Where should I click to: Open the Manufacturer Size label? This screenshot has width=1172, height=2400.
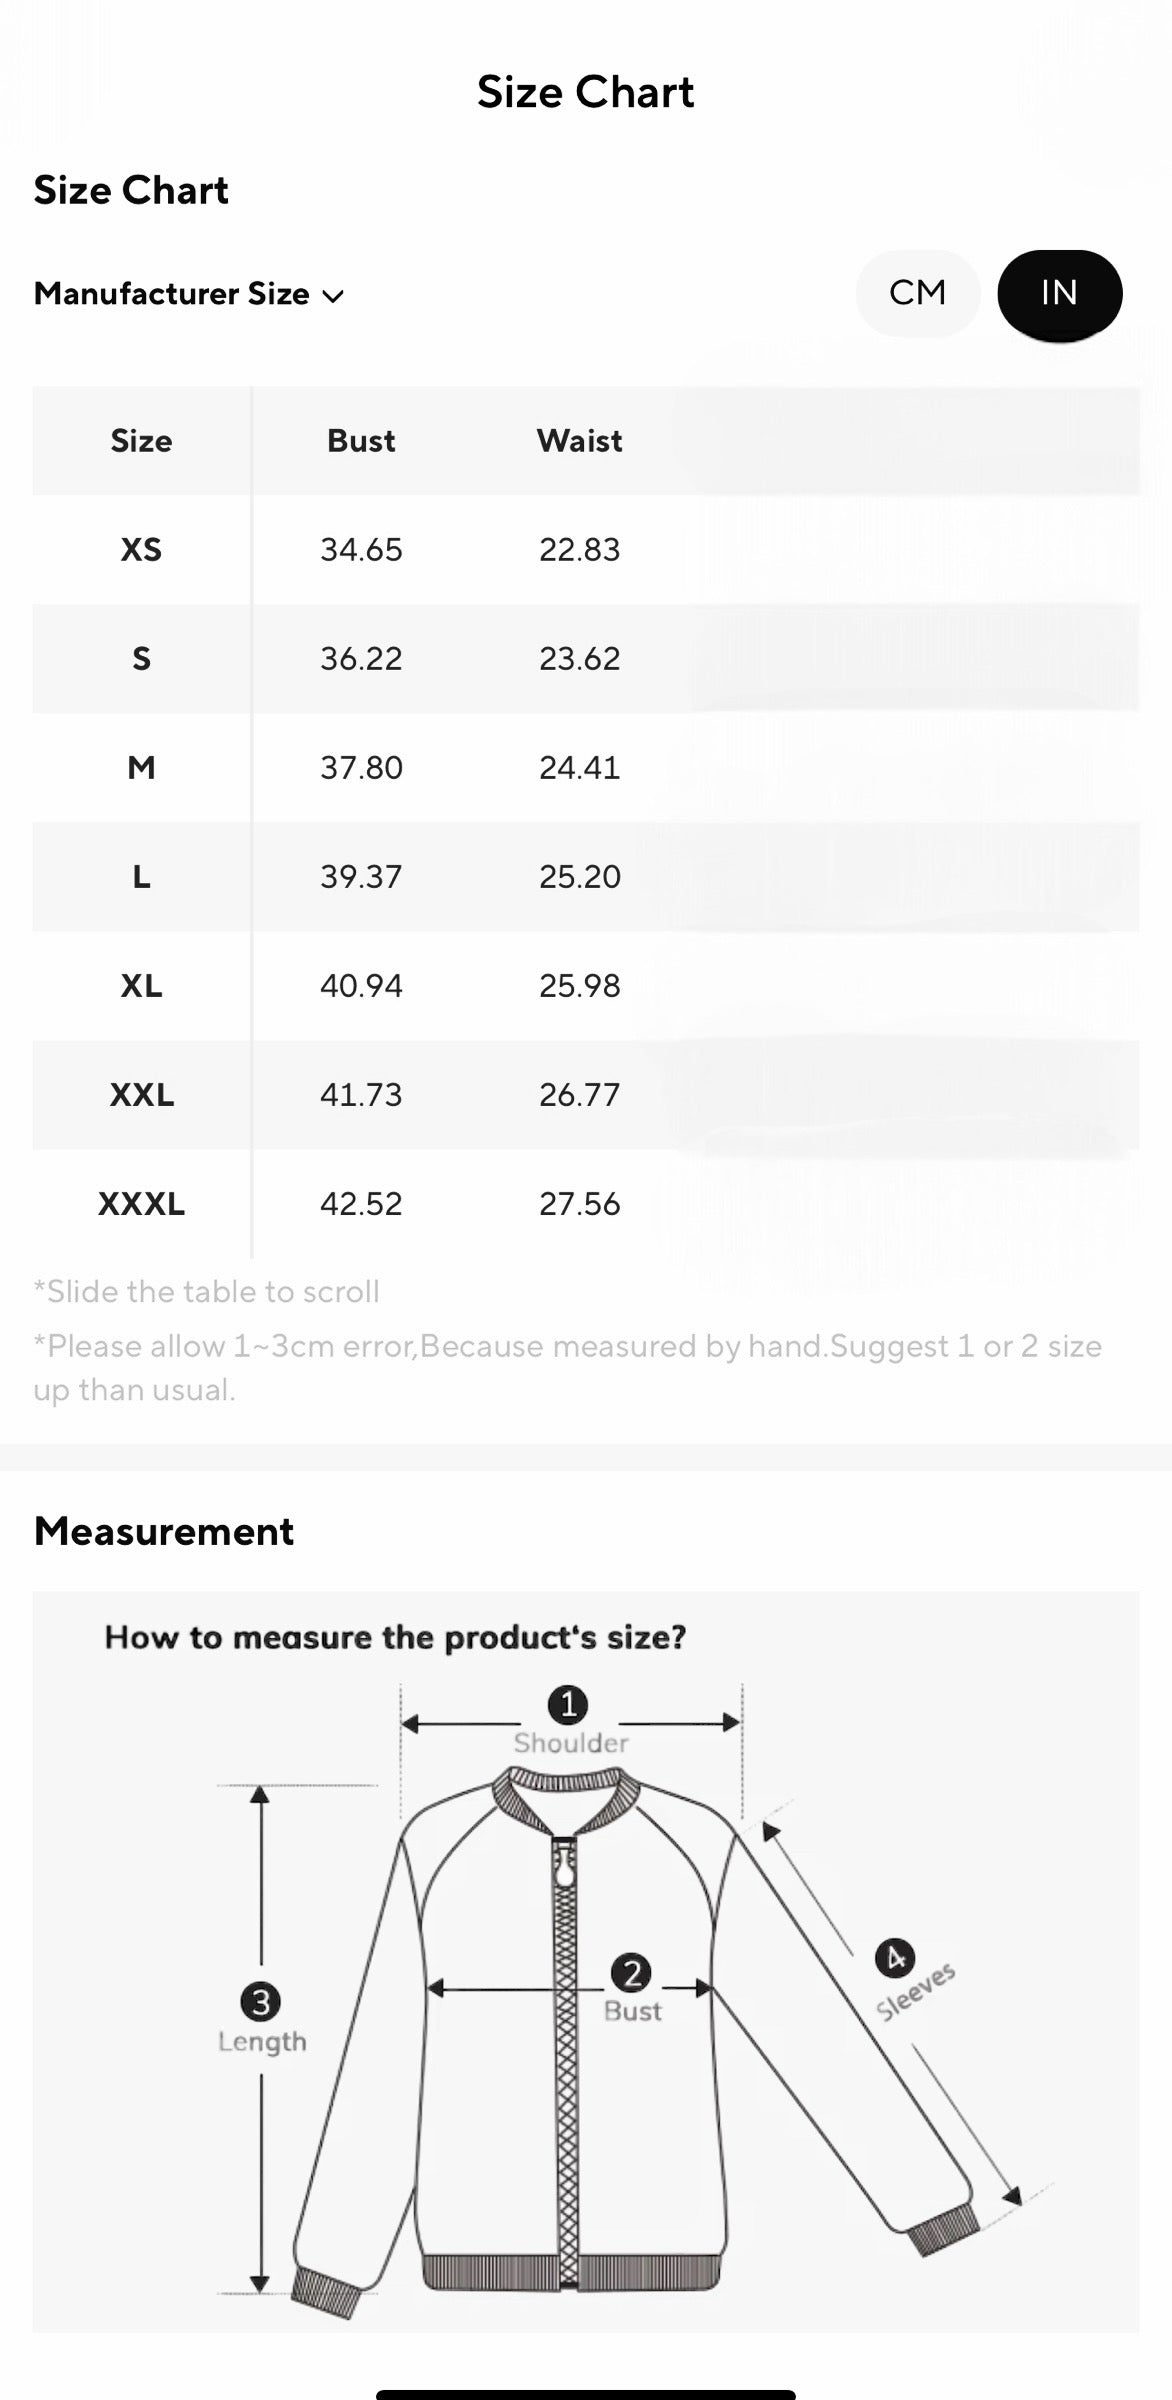click(171, 294)
